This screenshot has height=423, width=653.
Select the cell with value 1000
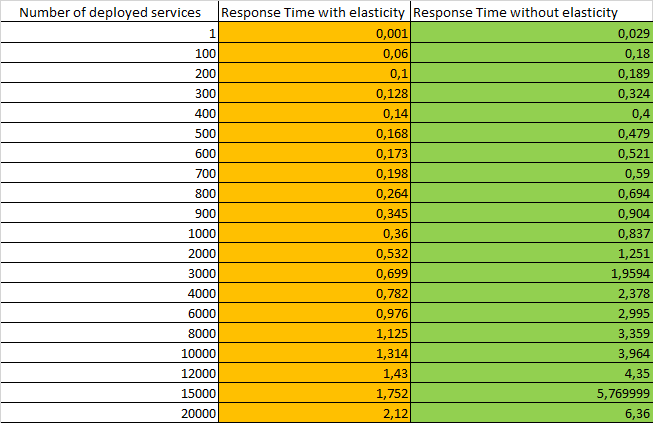coord(110,232)
